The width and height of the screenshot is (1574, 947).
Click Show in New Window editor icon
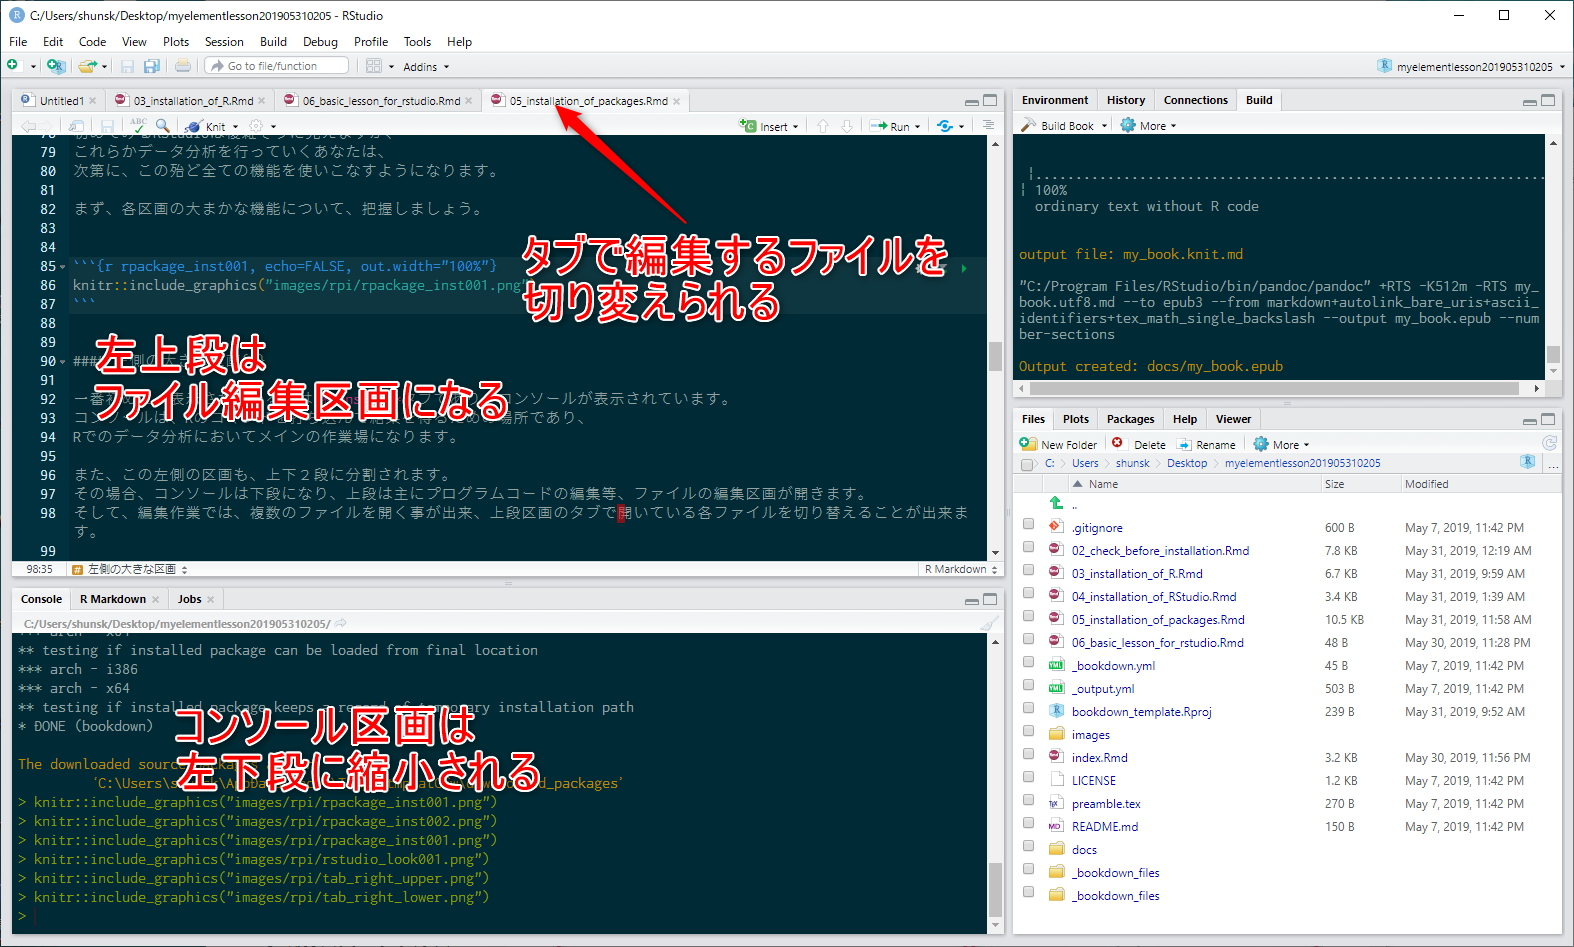coord(77,126)
